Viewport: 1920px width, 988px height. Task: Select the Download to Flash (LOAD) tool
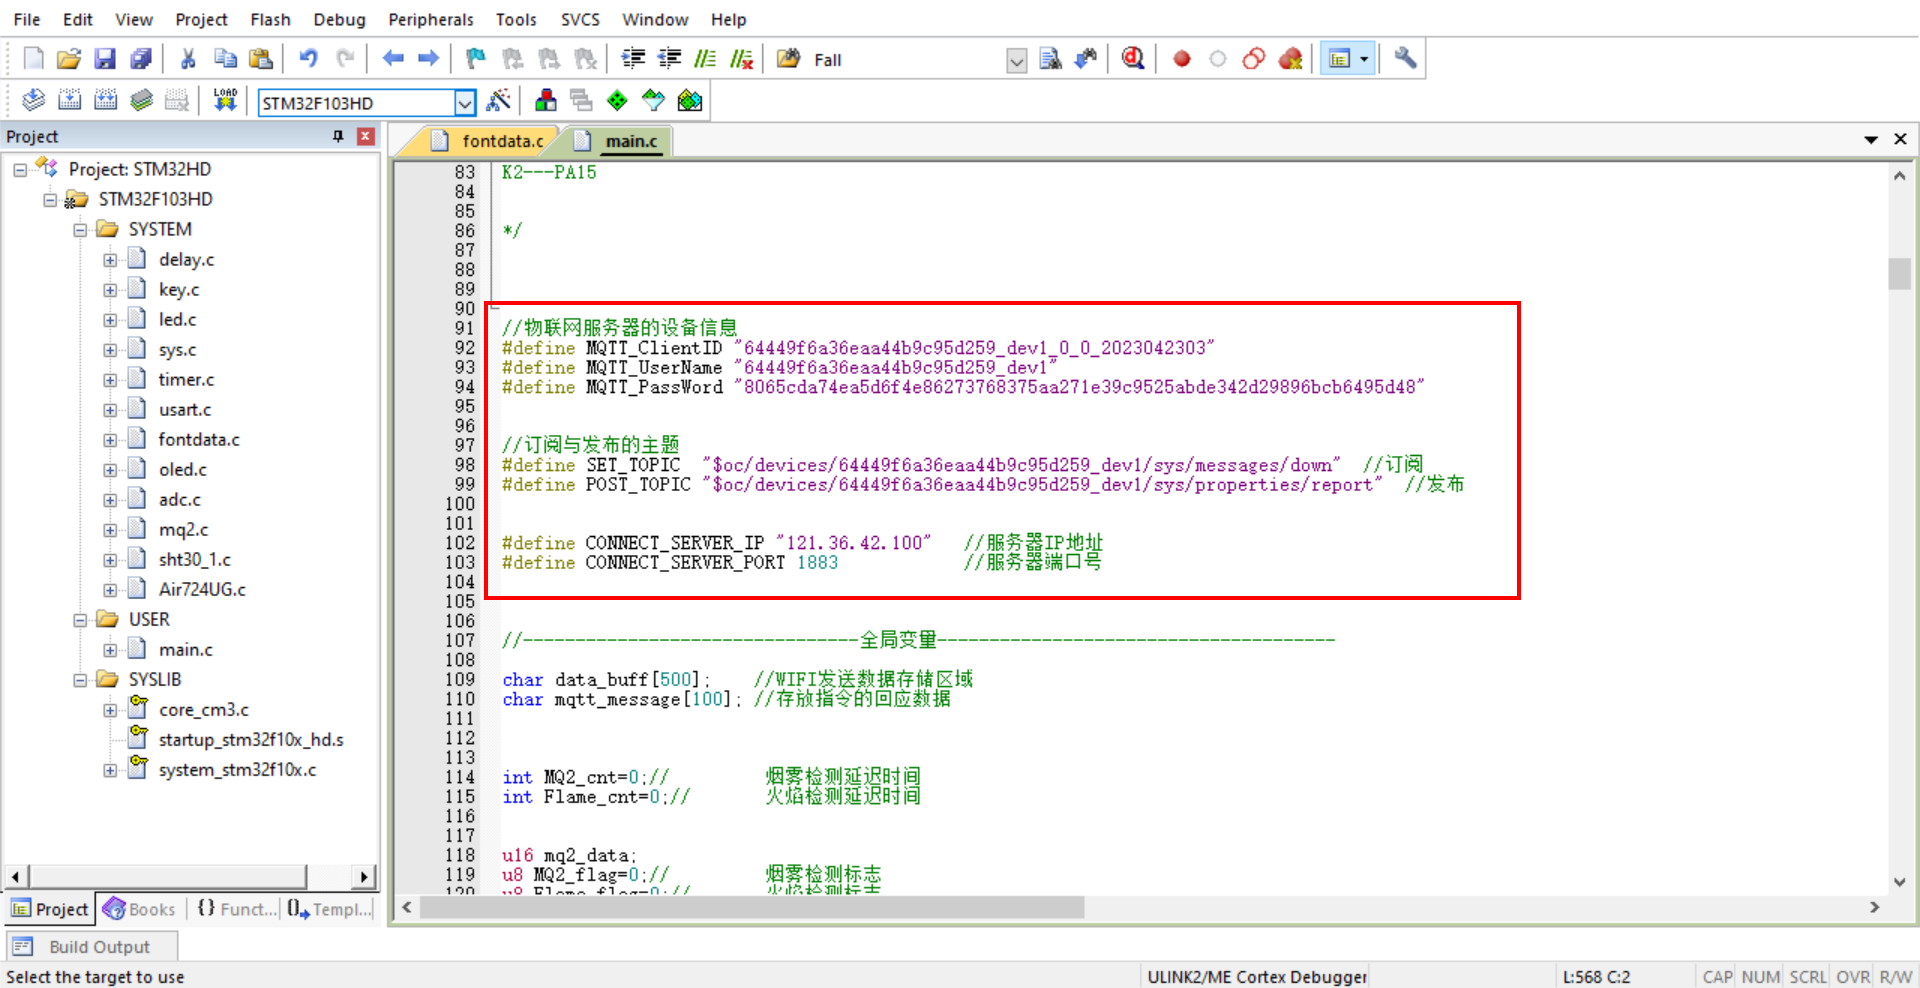click(x=225, y=99)
